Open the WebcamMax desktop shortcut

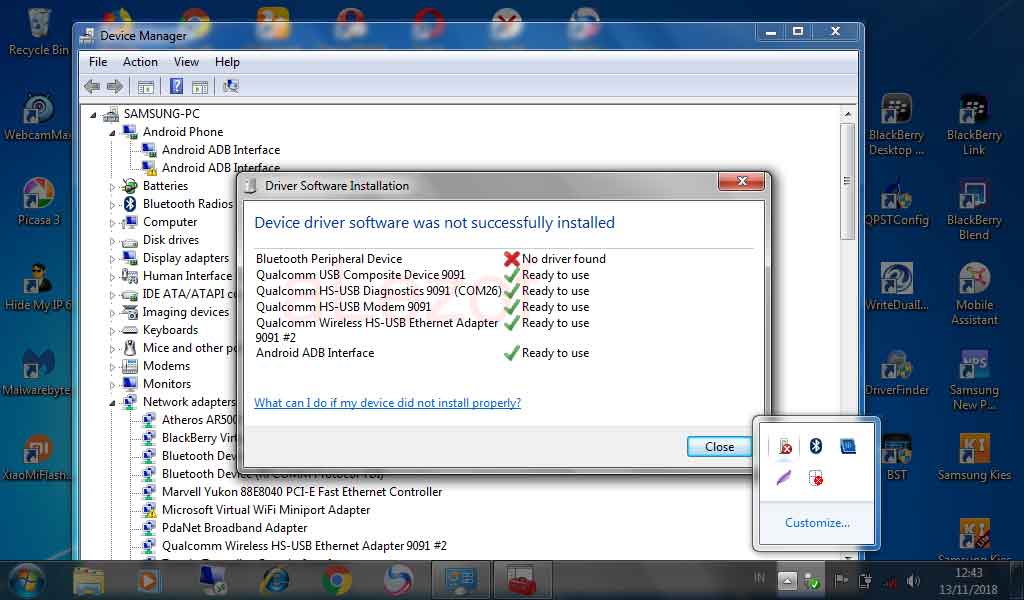coord(37,118)
